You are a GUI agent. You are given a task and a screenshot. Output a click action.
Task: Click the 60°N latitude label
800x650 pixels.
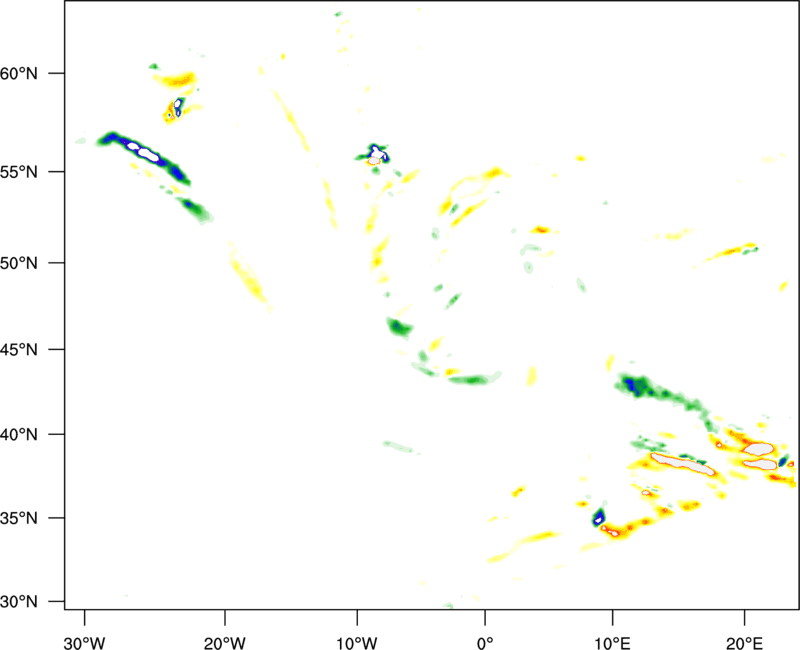pos(19,73)
